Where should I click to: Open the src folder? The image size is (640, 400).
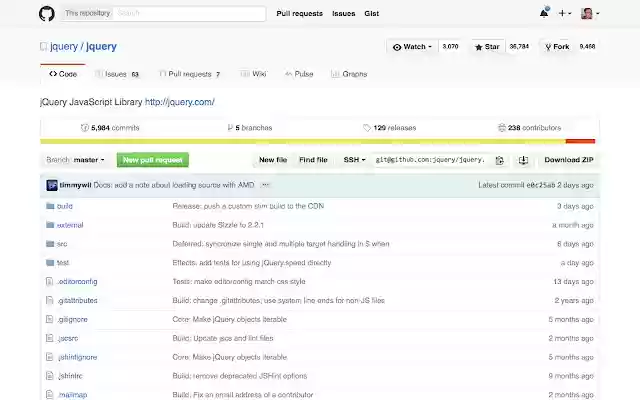62,244
